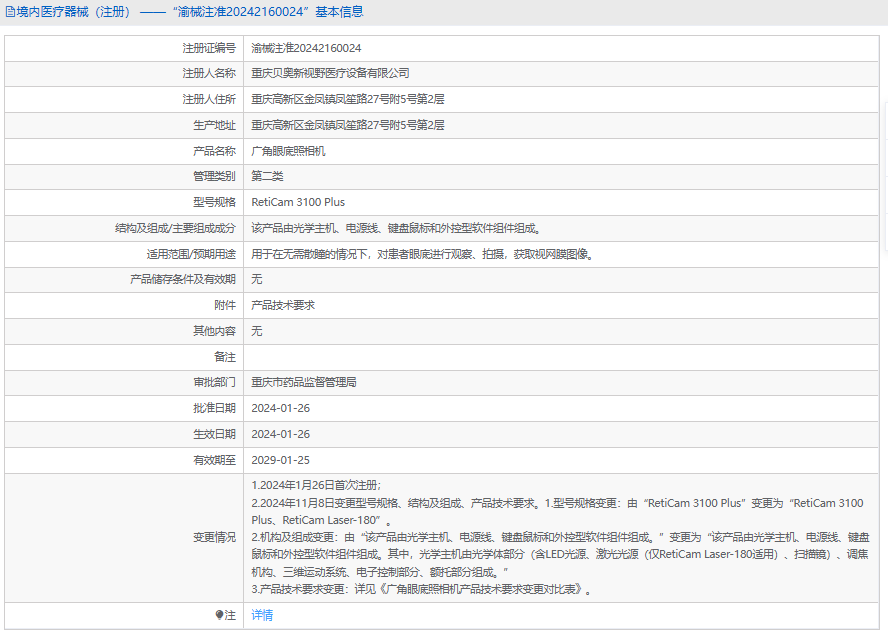Screen dimensions: 888x634
Task: Click the line 1.2024年1月26日首次注册
Action: click(317, 486)
